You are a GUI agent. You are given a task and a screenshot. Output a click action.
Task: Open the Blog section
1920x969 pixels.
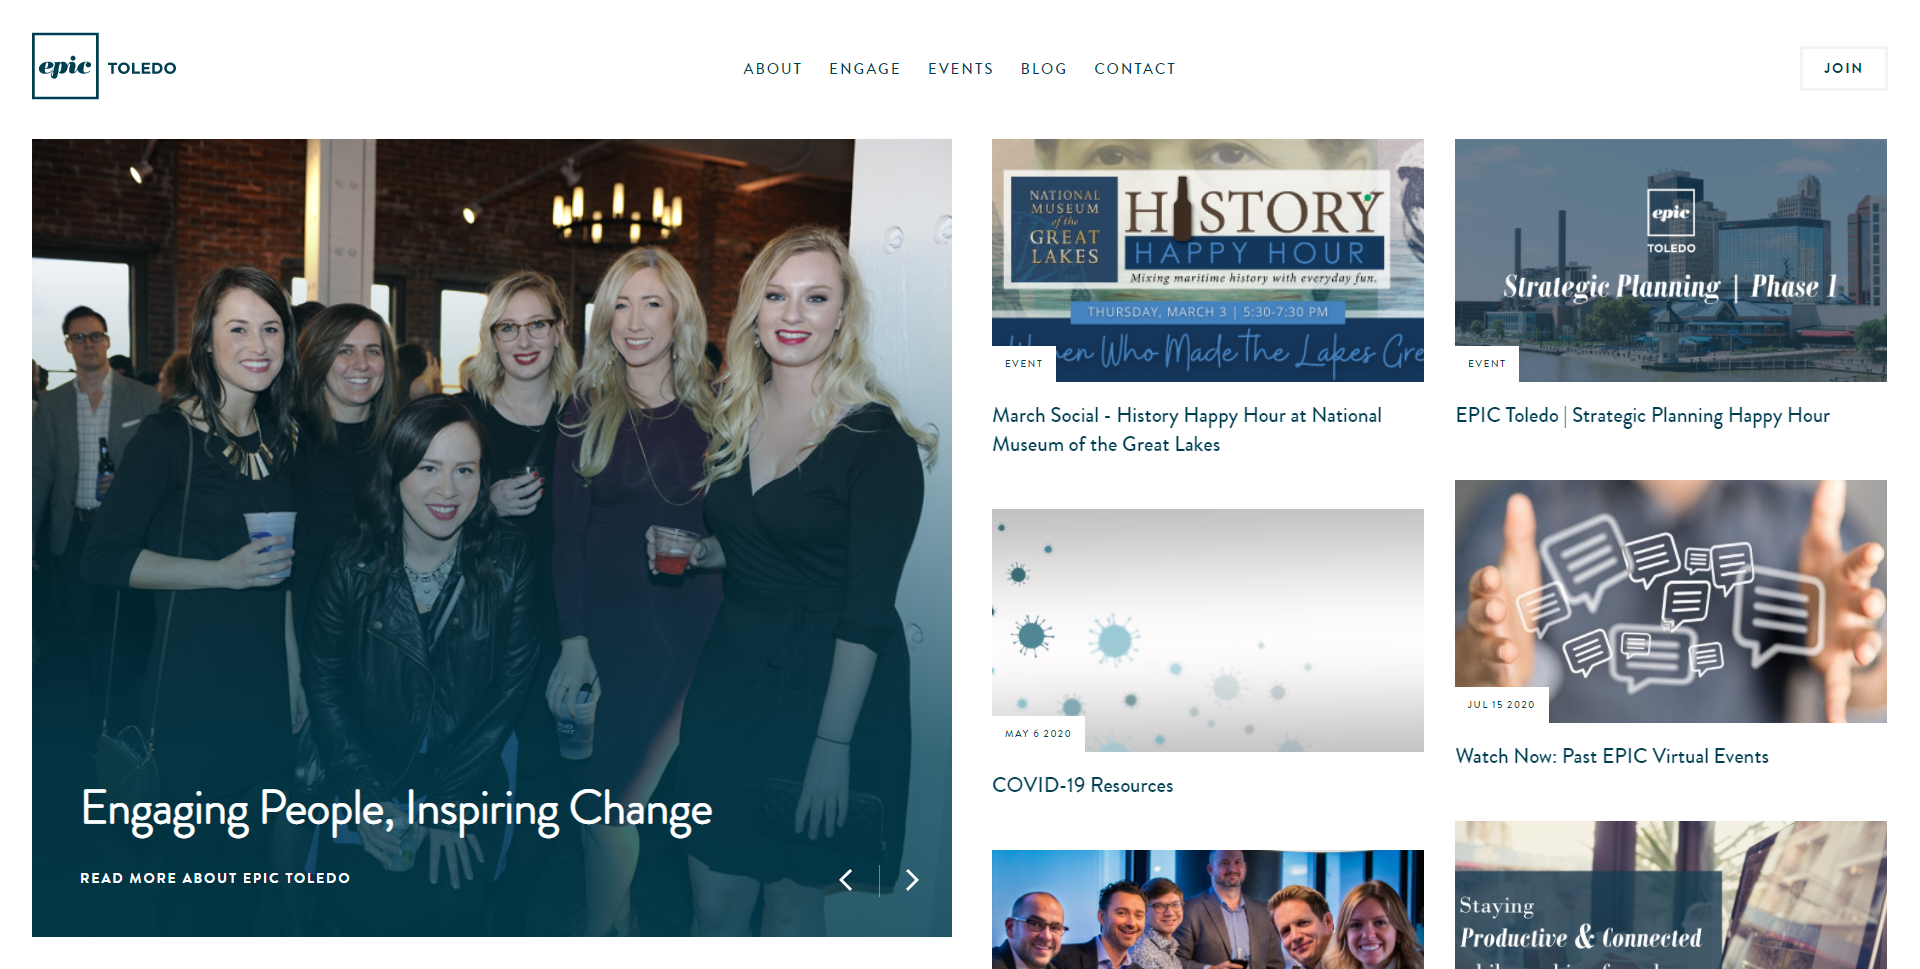(1043, 69)
